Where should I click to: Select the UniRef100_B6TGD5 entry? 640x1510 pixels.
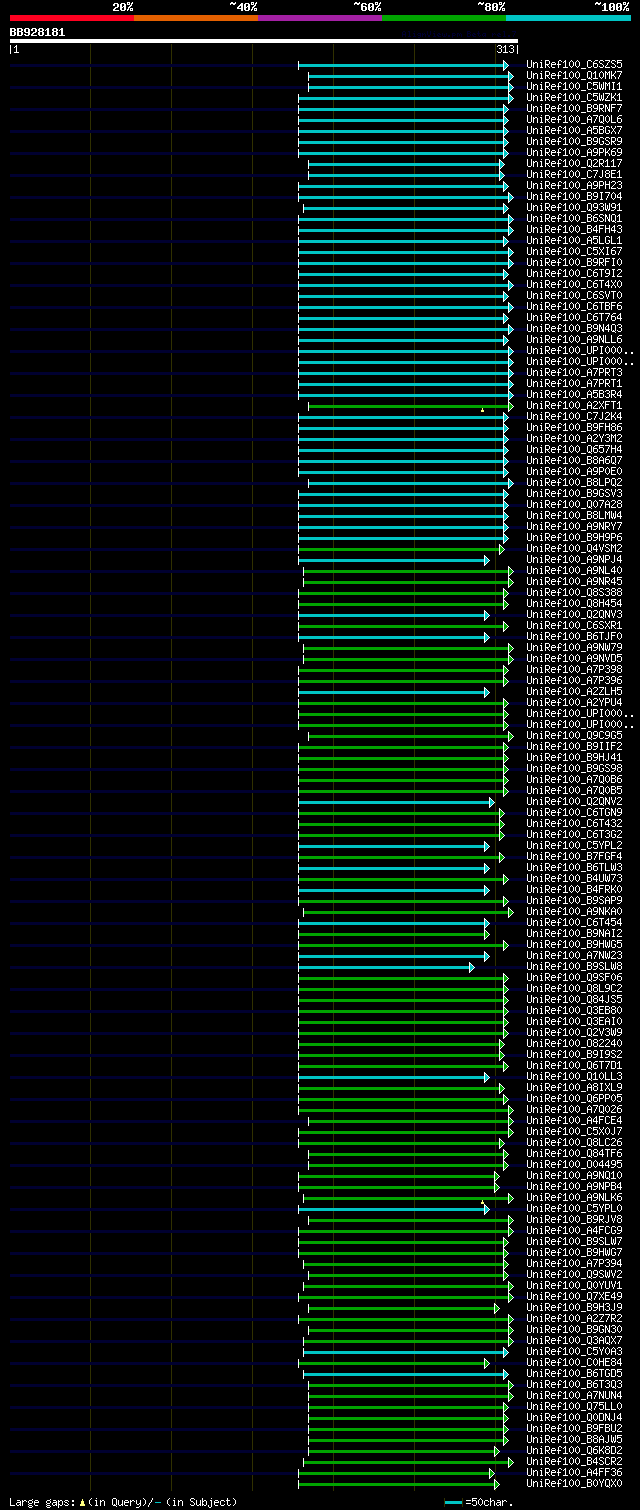[574, 1373]
